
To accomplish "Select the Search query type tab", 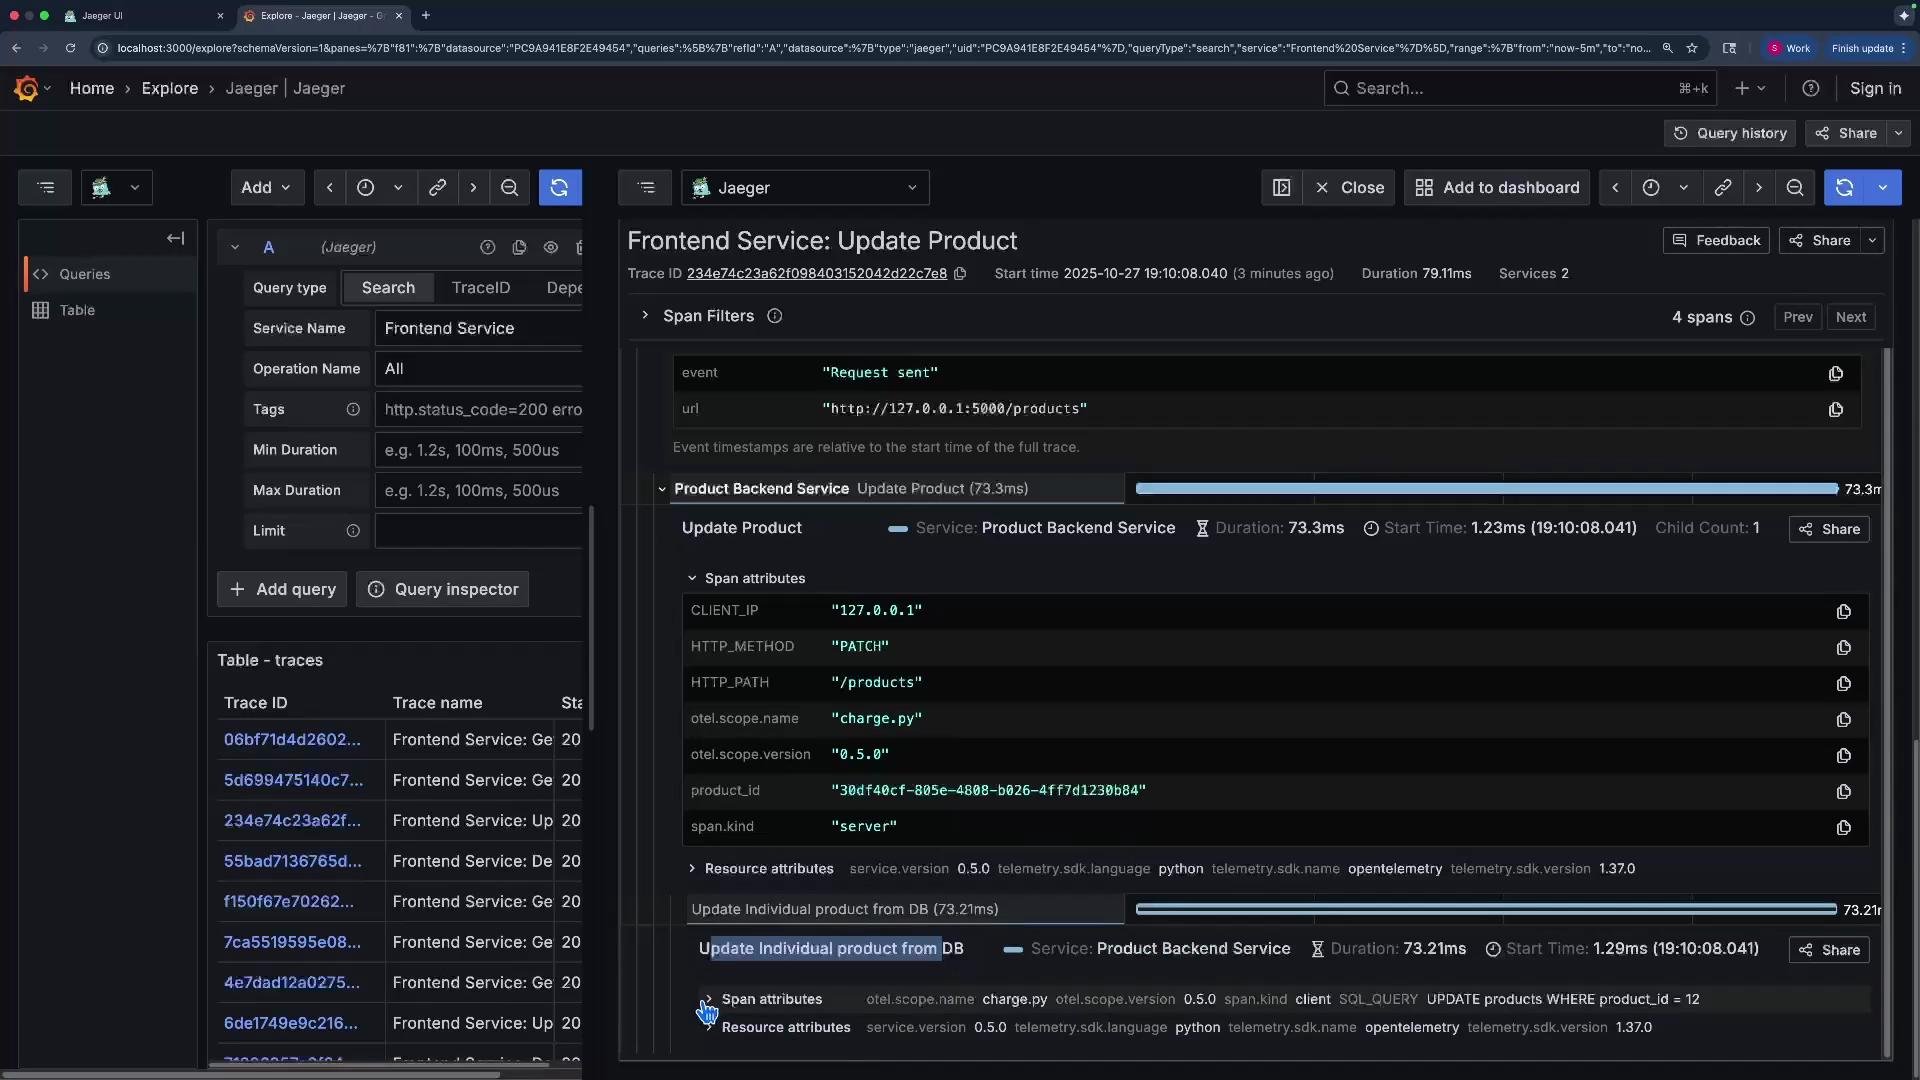I will pos(388,287).
